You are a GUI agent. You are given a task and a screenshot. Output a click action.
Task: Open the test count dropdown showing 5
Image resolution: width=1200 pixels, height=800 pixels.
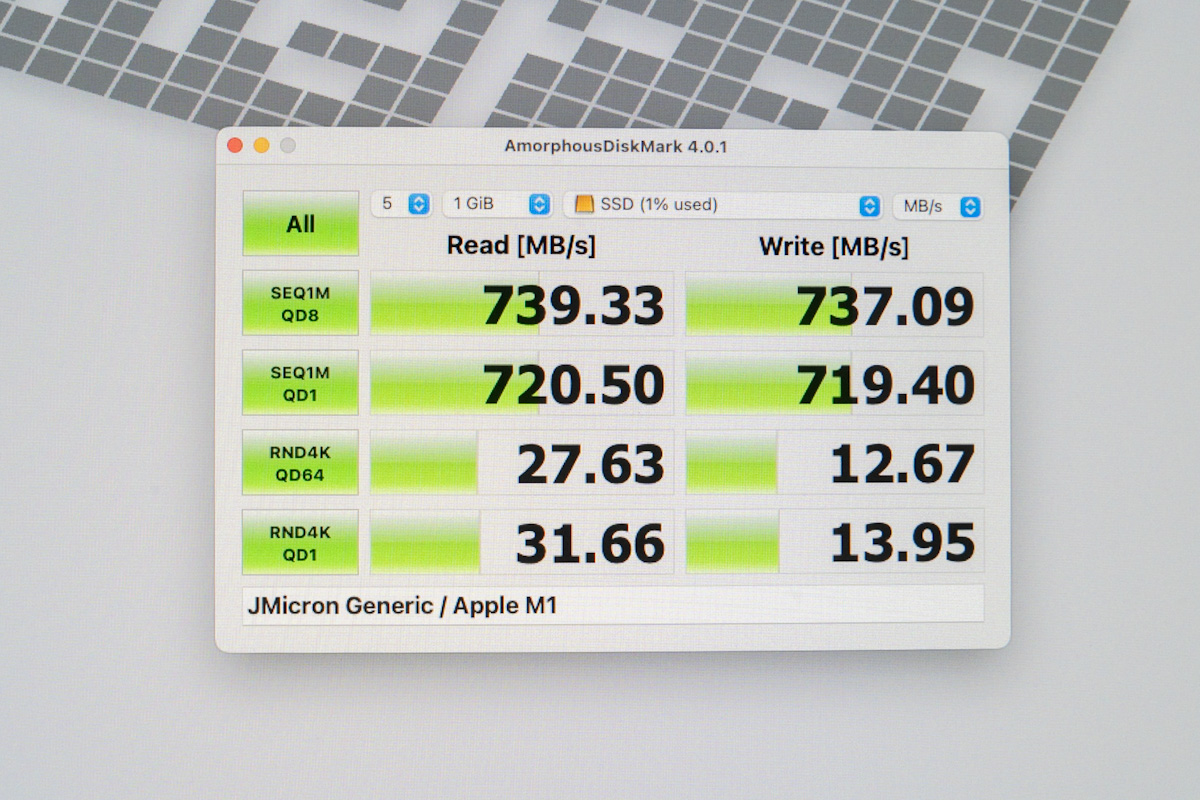pyautogui.click(x=401, y=204)
